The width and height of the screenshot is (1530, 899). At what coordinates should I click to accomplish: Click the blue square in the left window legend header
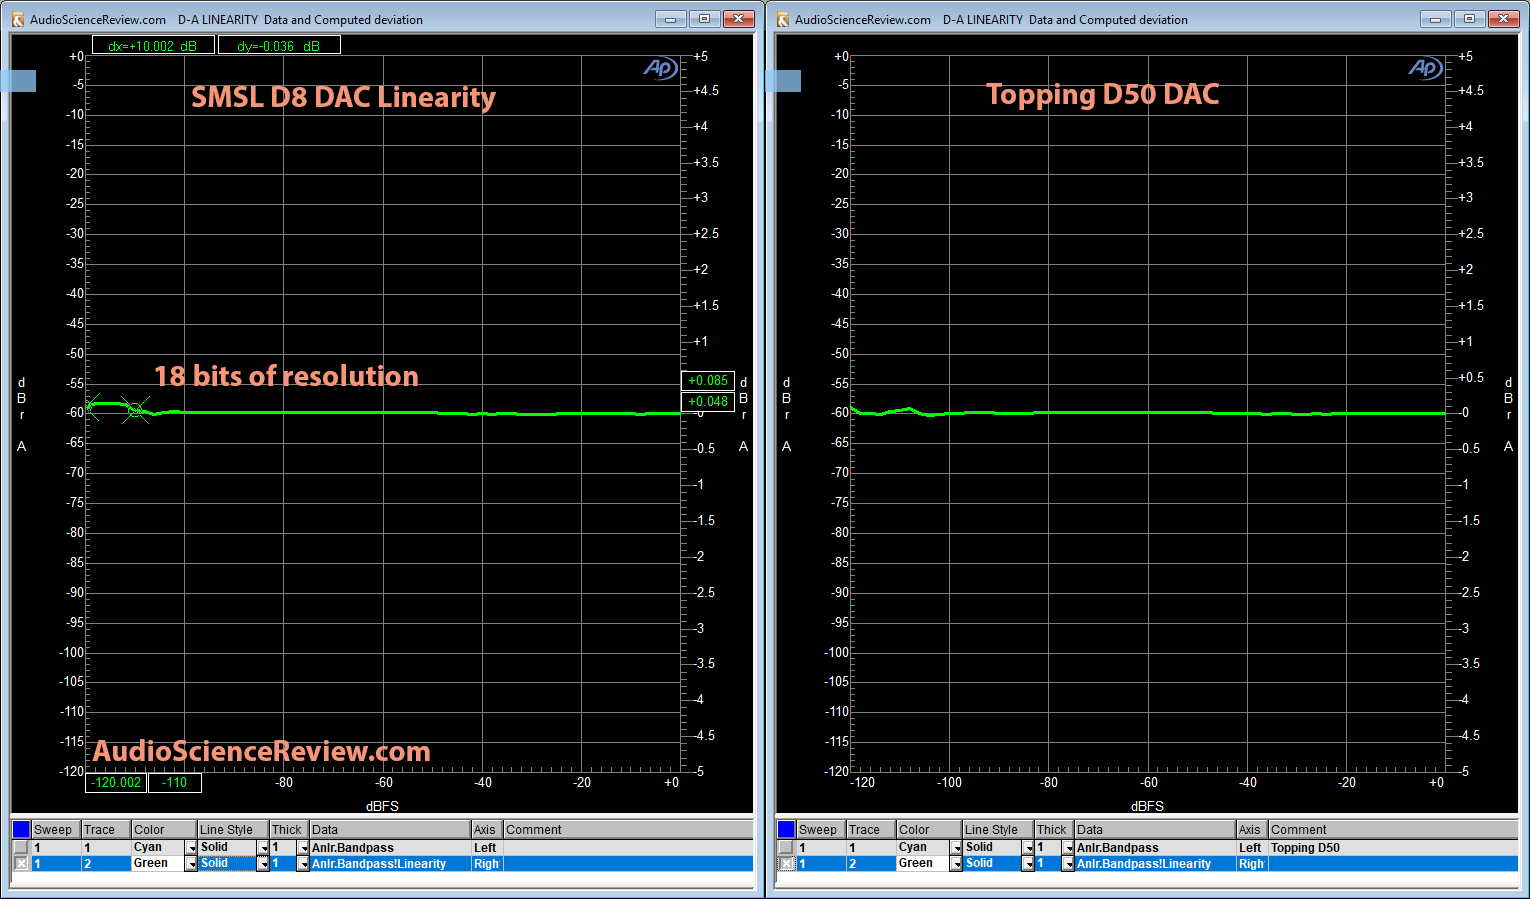[x=21, y=829]
